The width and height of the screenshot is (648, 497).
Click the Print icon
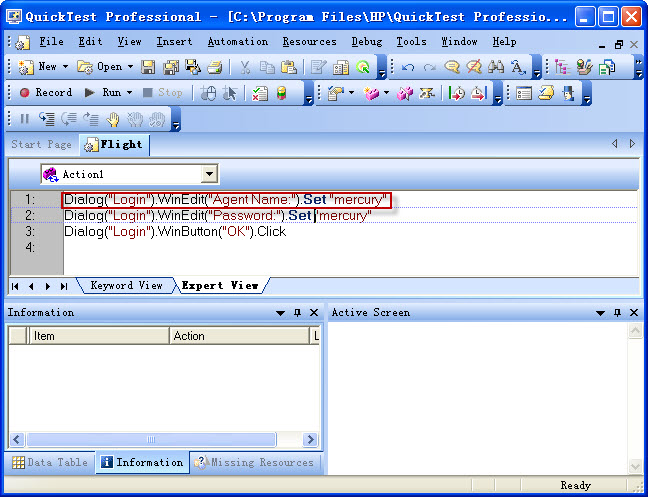tap(214, 67)
